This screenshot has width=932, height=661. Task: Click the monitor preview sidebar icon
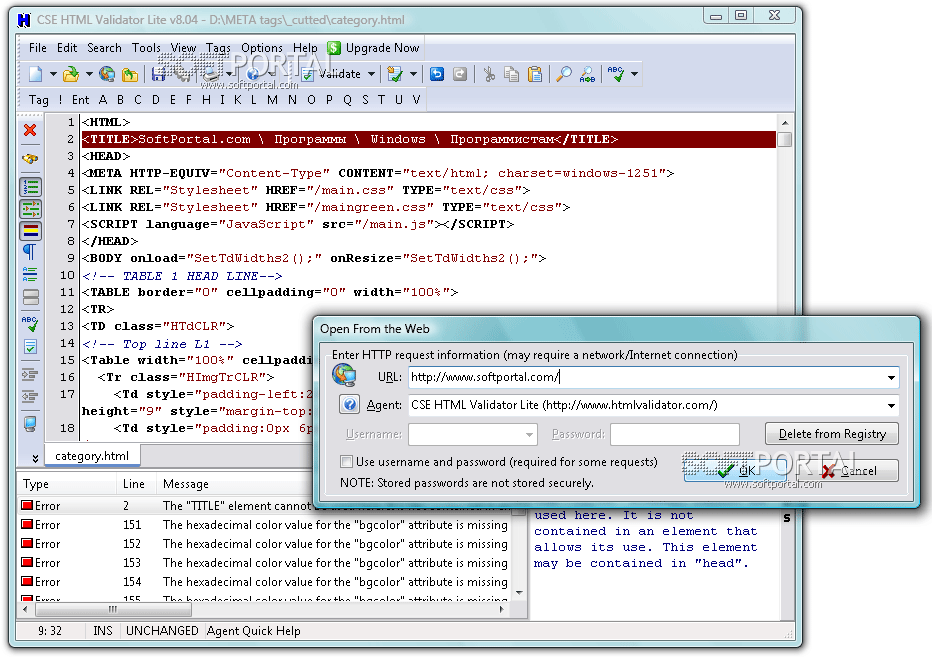[x=30, y=424]
